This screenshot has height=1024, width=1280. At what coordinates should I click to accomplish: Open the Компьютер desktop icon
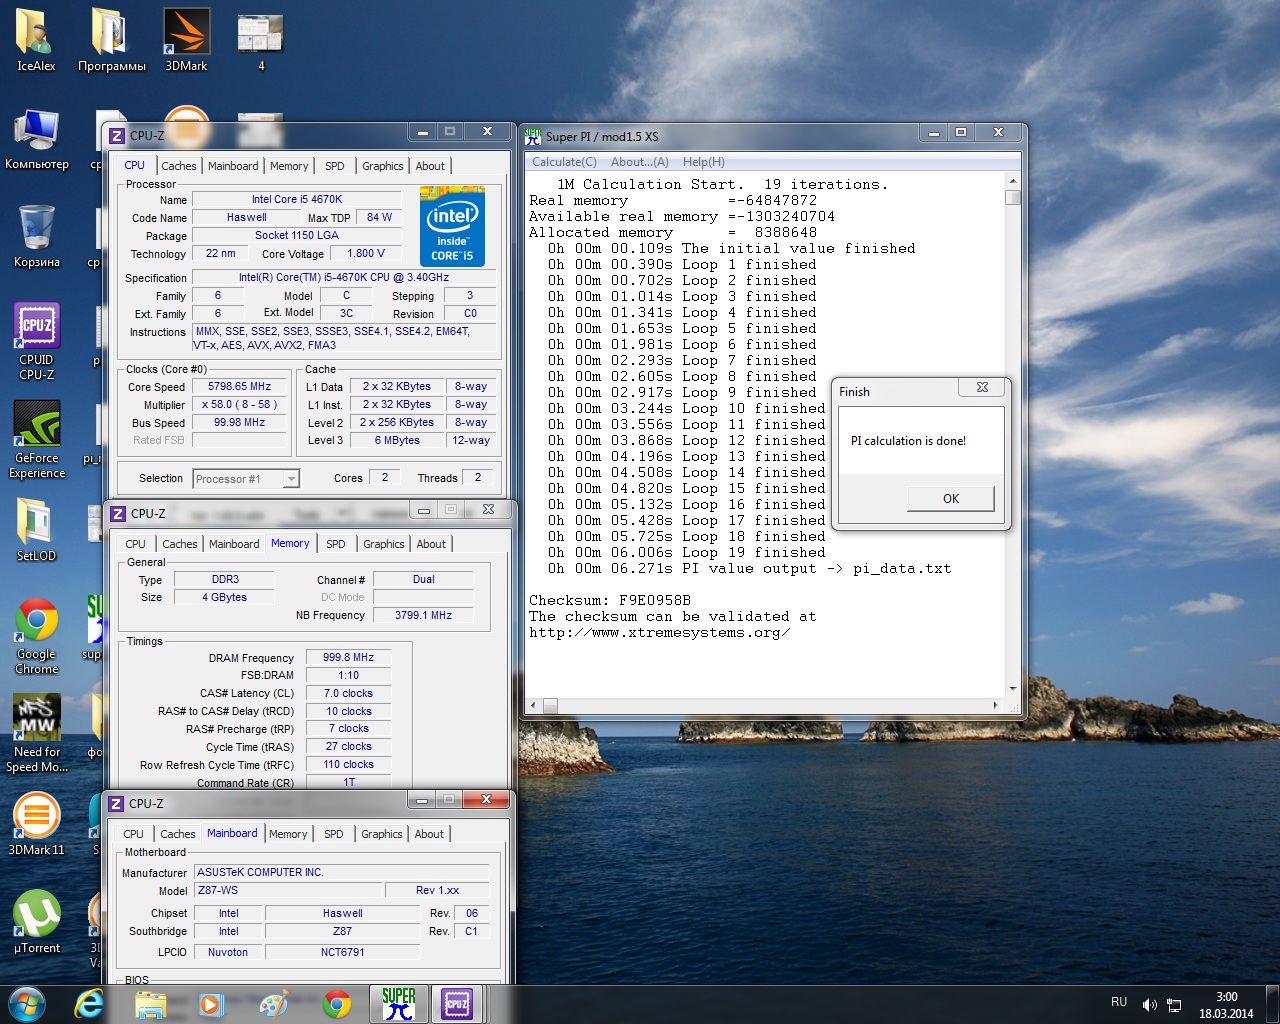[x=37, y=140]
